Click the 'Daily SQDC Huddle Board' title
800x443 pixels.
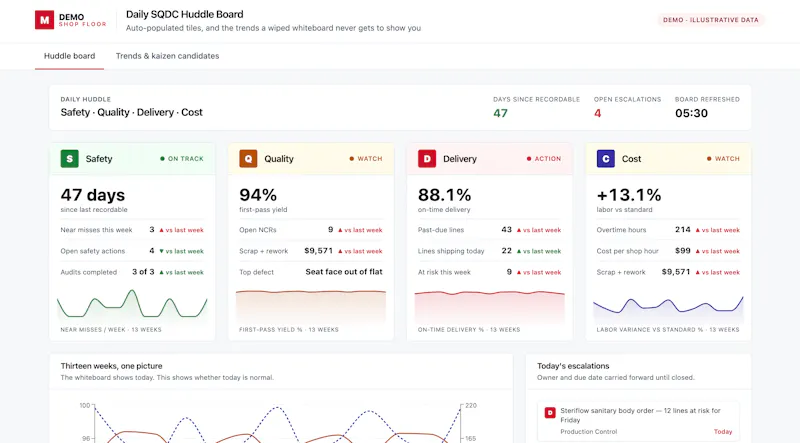[185, 14]
